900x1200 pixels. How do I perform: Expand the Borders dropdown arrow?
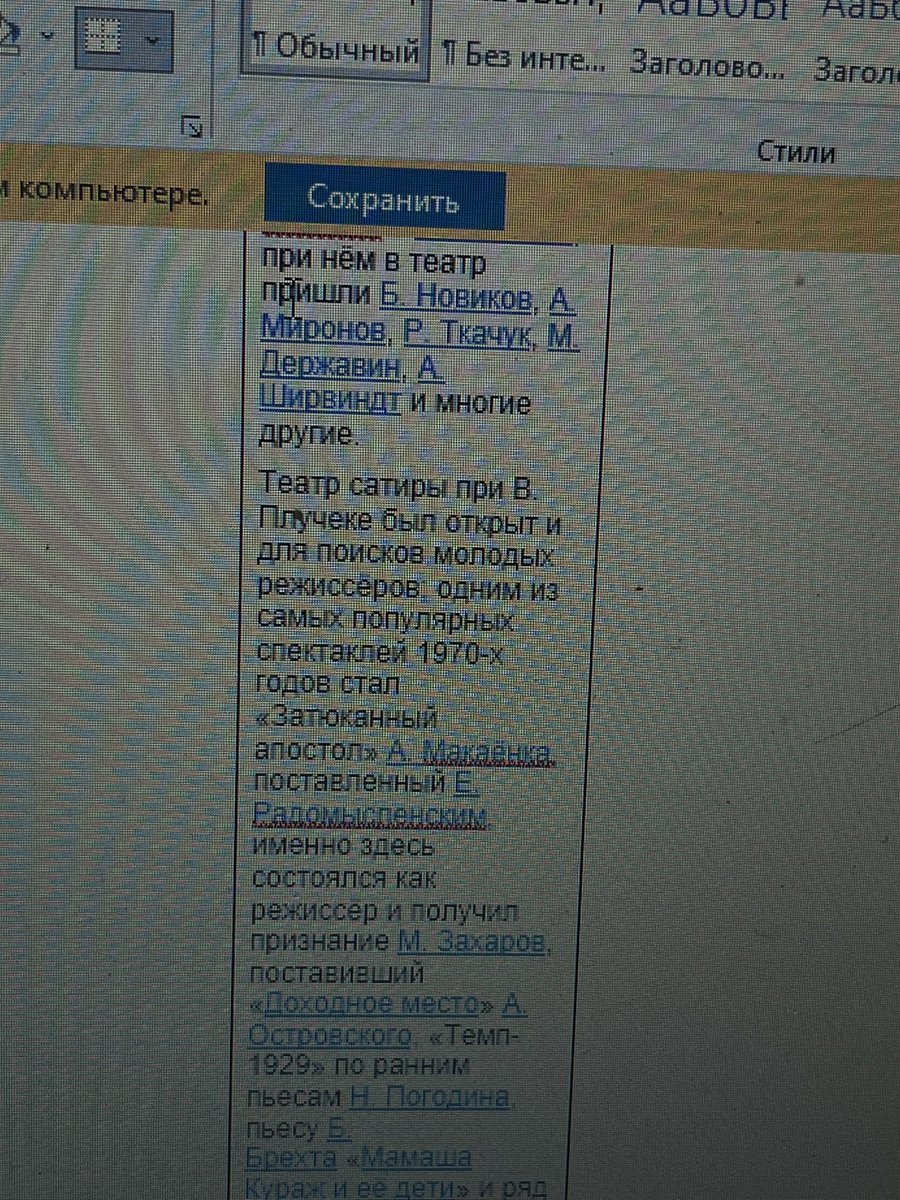pyautogui.click(x=152, y=41)
